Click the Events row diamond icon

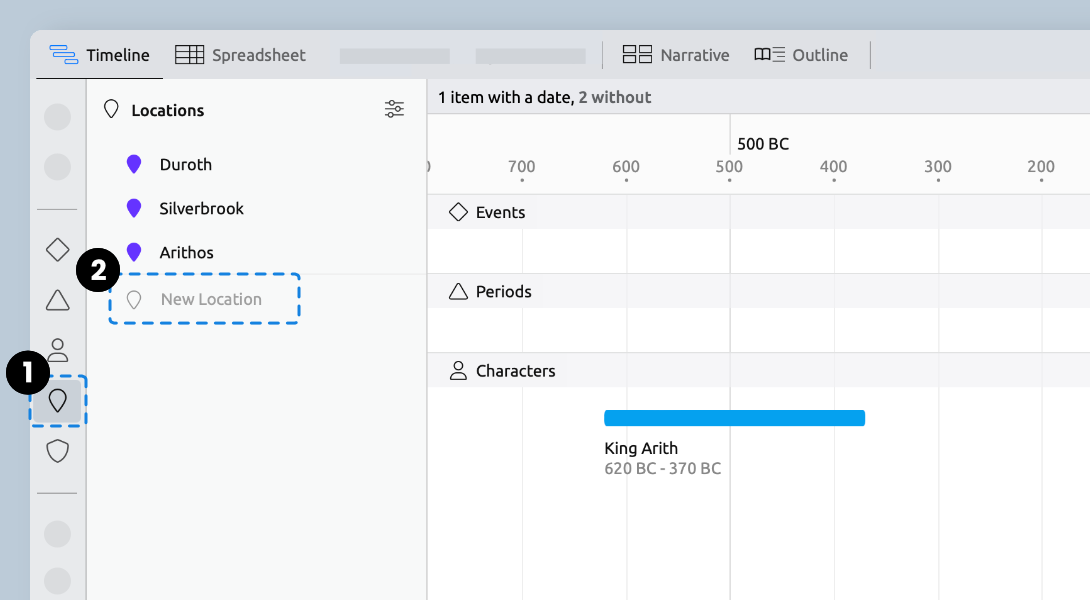coord(458,212)
